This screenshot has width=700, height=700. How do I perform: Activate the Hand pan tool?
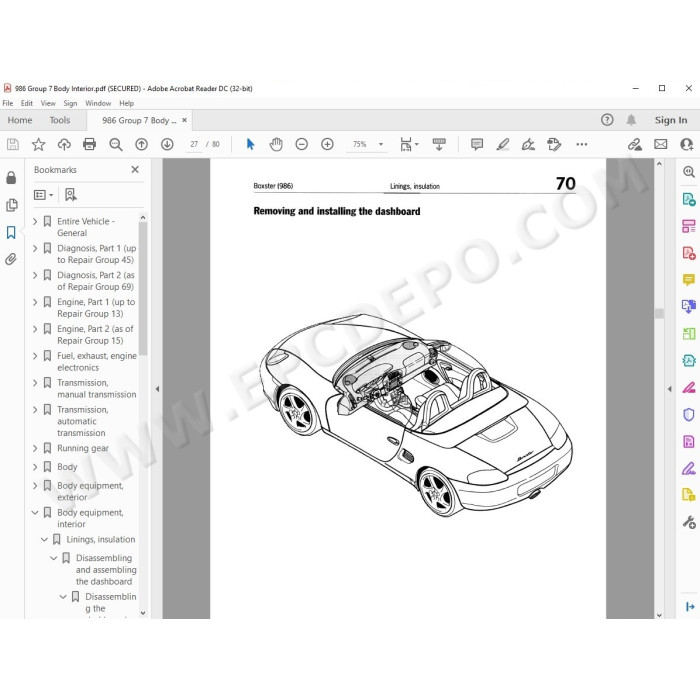point(276,144)
